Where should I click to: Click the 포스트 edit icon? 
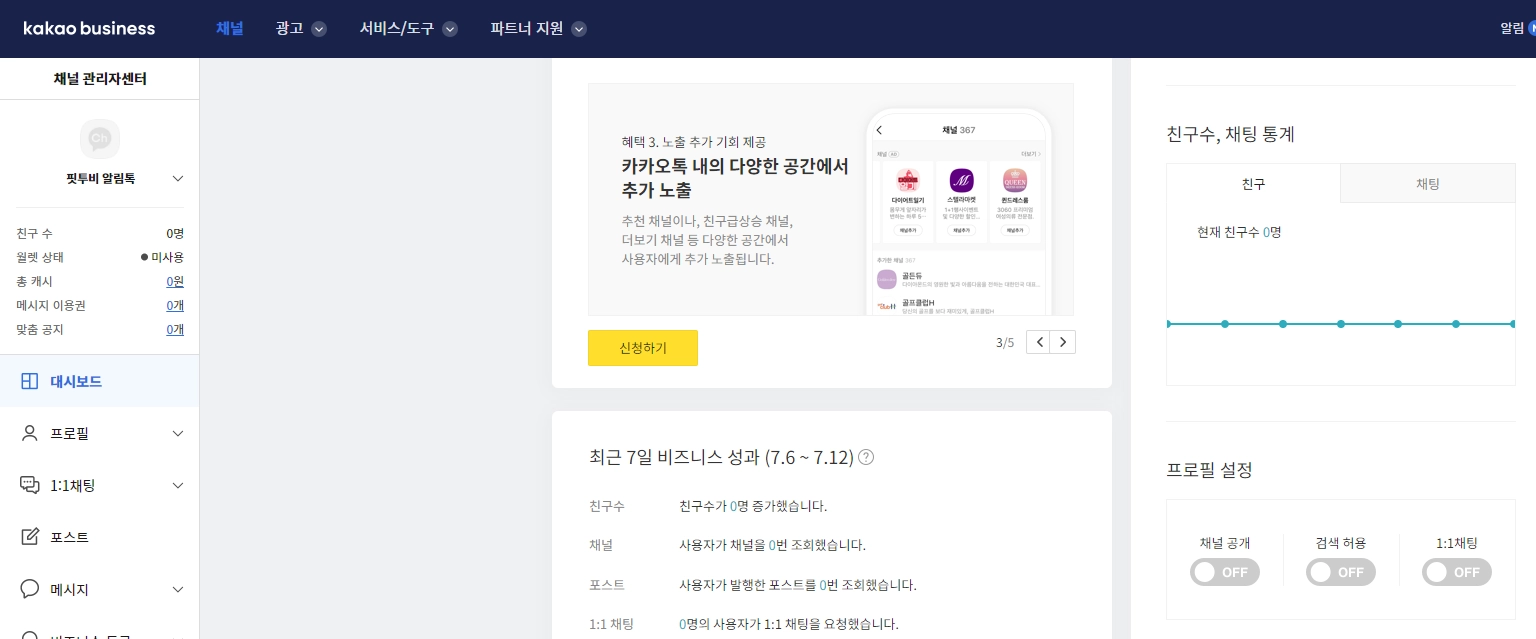click(x=30, y=537)
